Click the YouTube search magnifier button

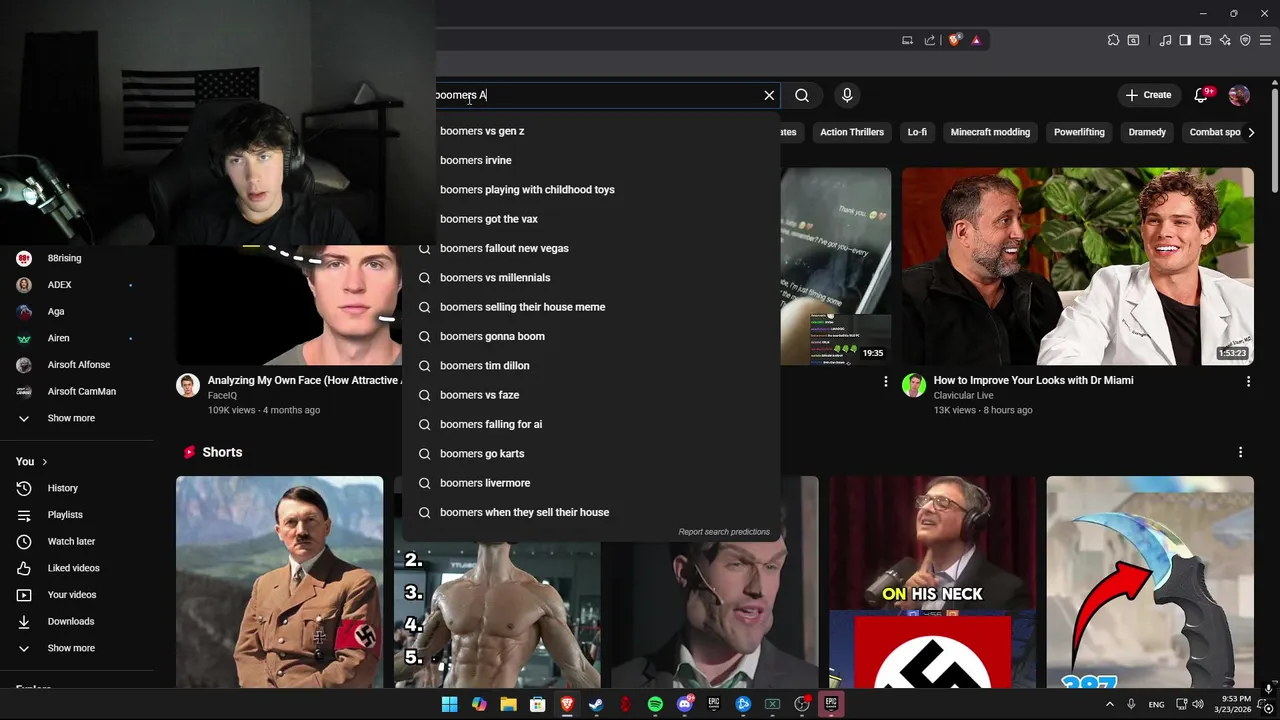pos(802,95)
